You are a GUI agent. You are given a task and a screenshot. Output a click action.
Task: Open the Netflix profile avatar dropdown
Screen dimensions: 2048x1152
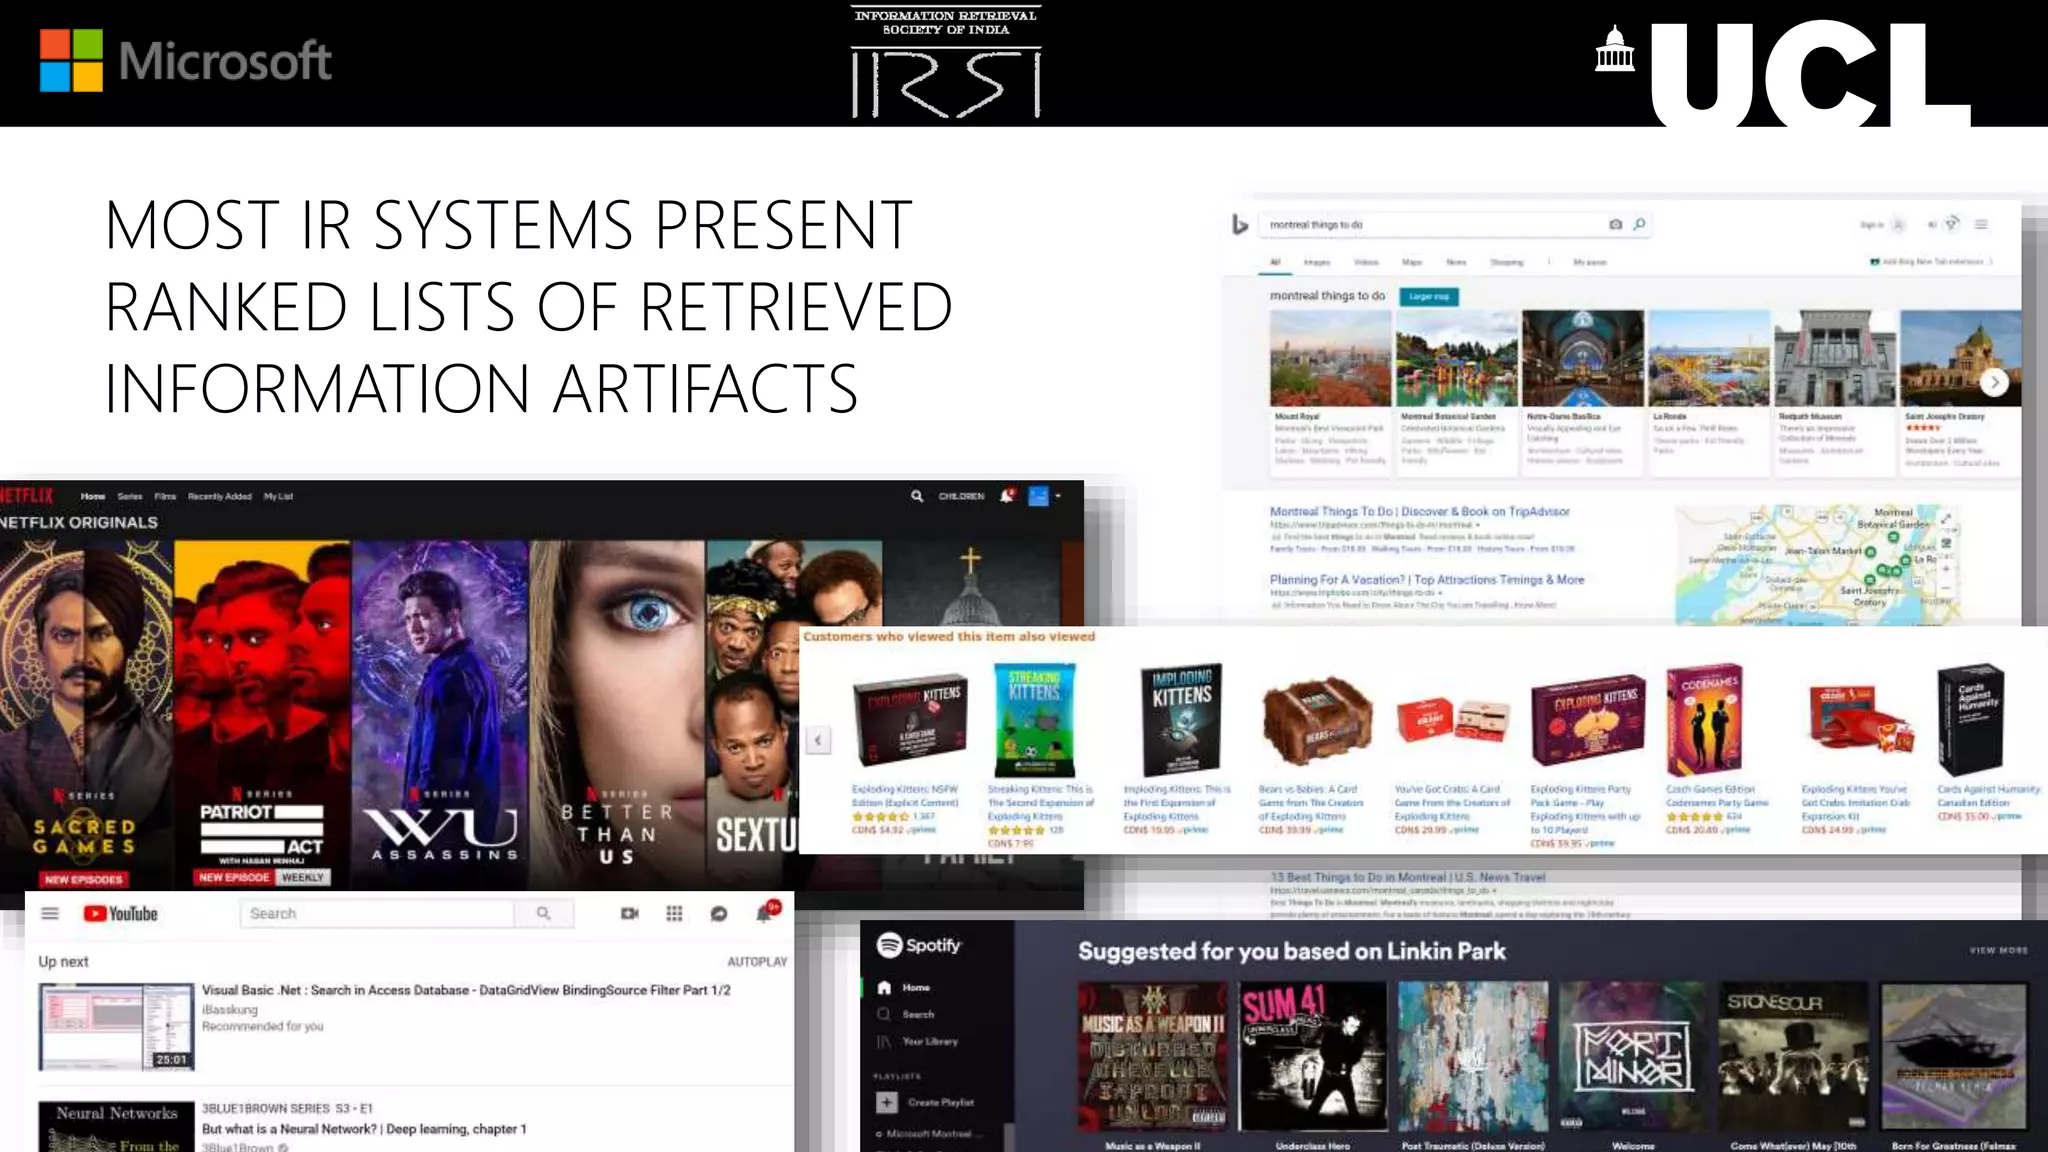pos(1043,496)
